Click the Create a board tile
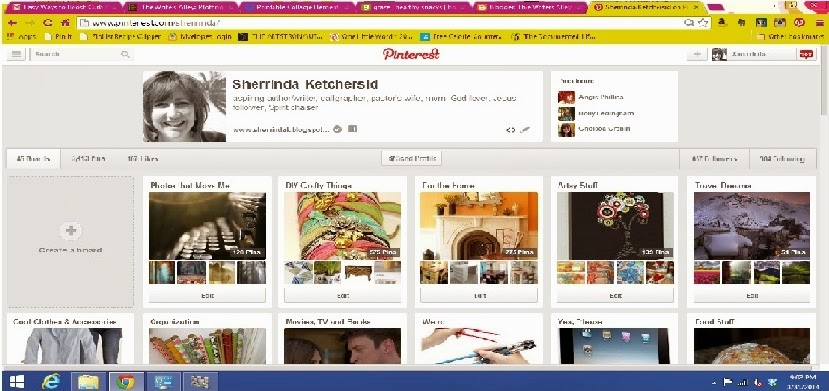829x391 pixels. [71, 242]
